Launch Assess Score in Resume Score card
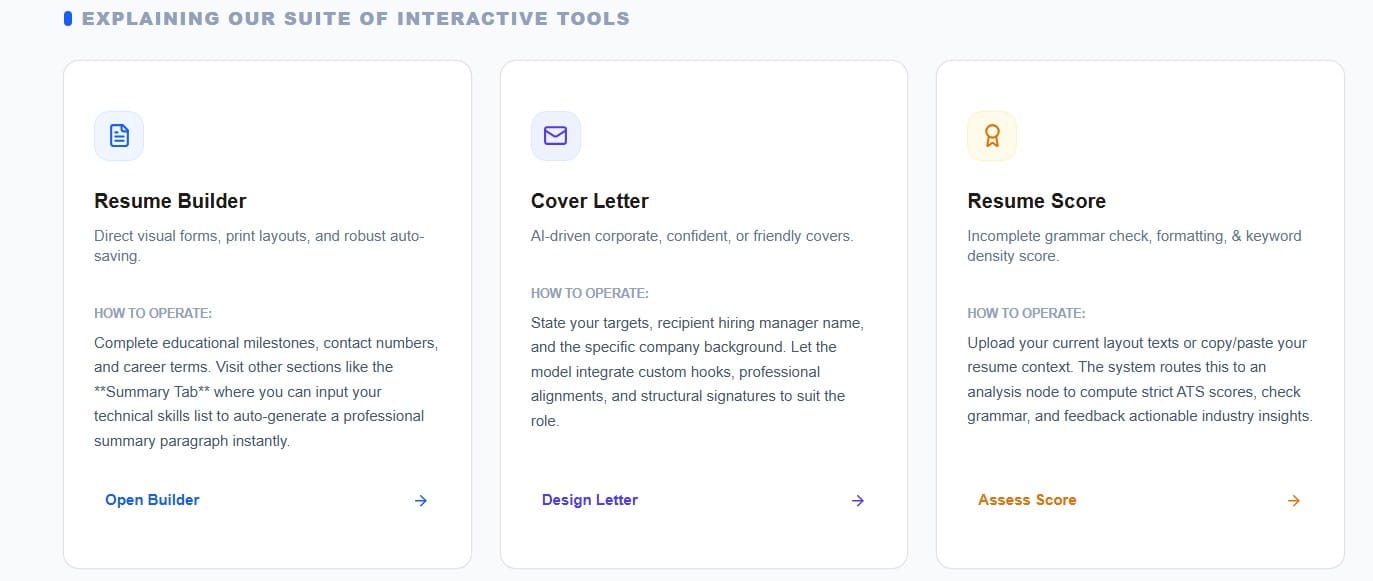Screen dimensions: 1373x581 point(1027,500)
